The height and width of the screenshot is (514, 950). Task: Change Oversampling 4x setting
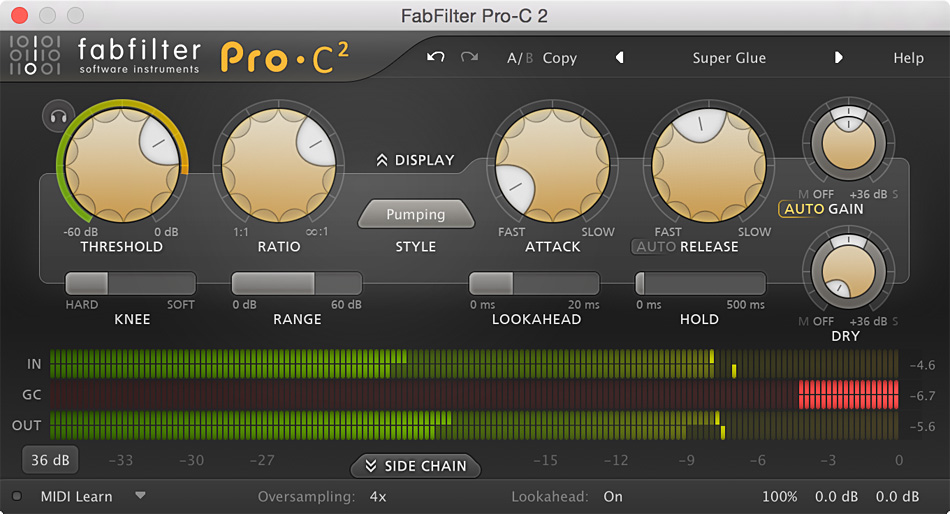coord(378,496)
